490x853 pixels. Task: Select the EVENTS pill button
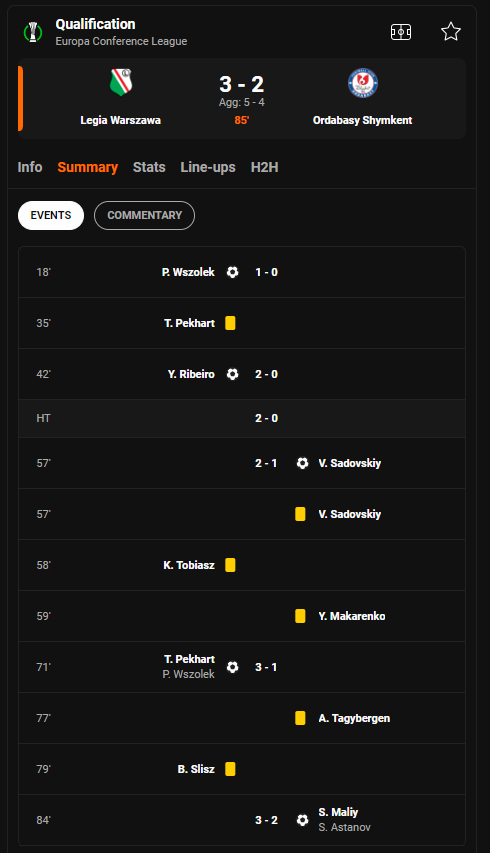pyautogui.click(x=51, y=215)
